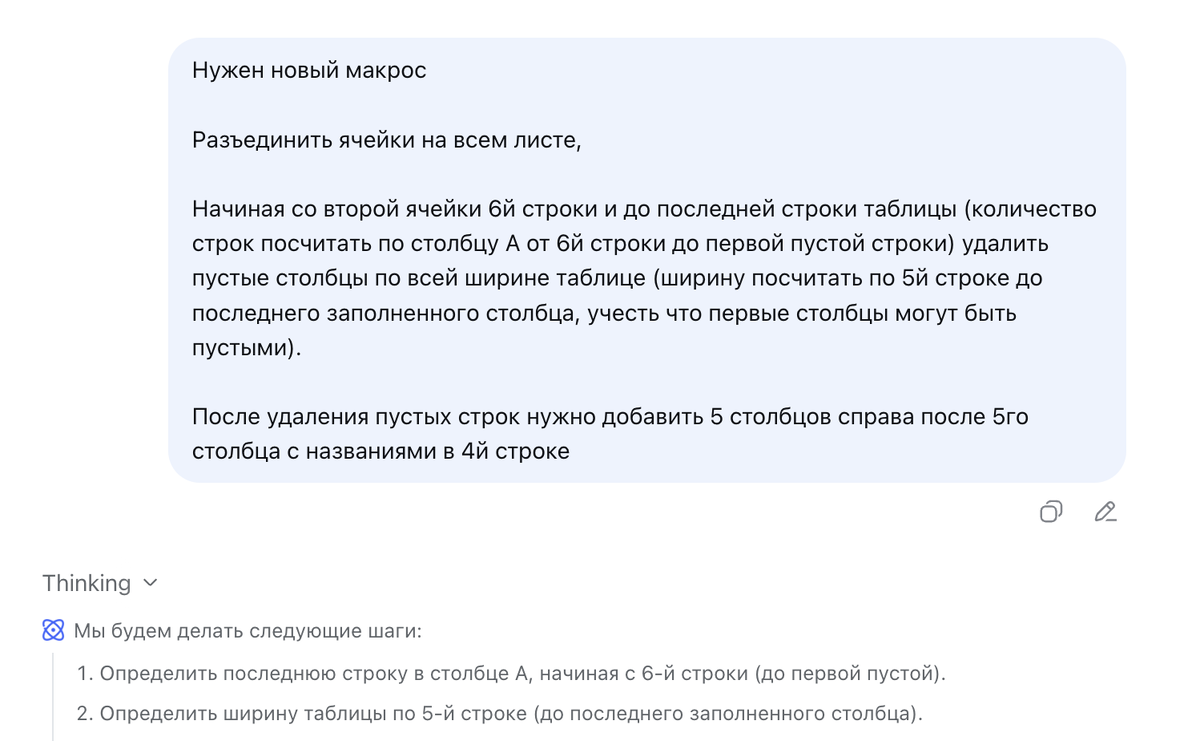The height and width of the screenshot is (741, 1200).
Task: Click the Thinking header to hide reasoning
Action: [x=100, y=583]
